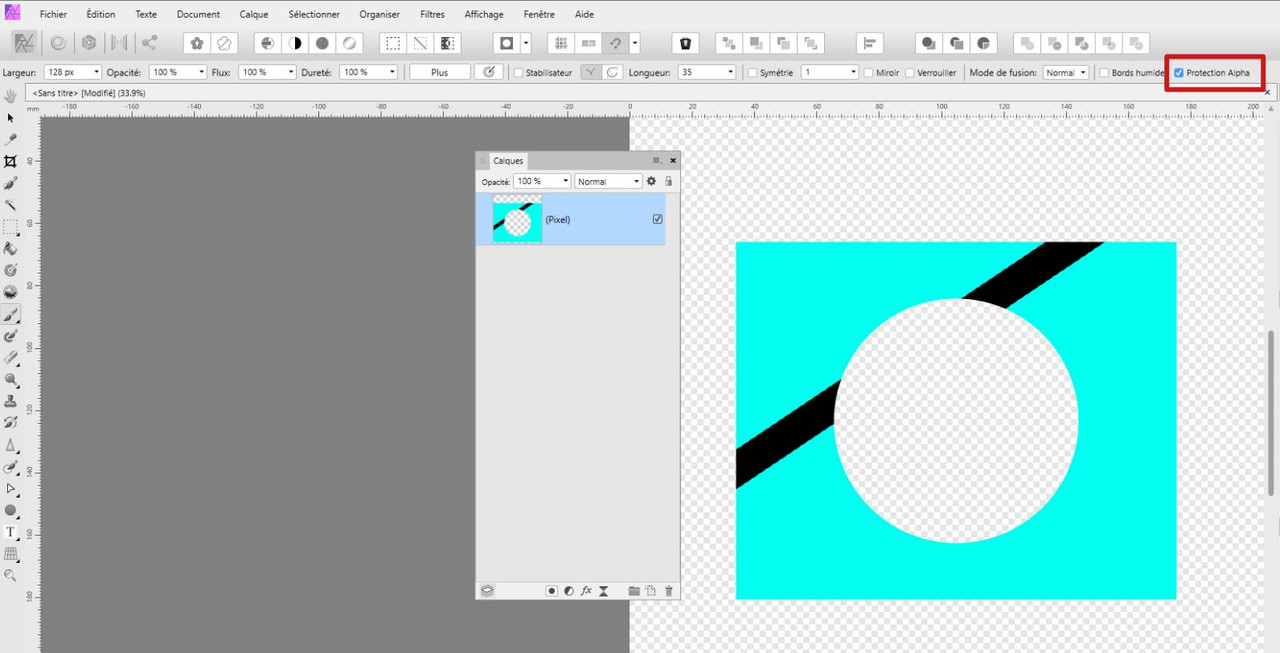Create group folder in Calques panel
Image resolution: width=1280 pixels, height=653 pixels.
tap(633, 591)
